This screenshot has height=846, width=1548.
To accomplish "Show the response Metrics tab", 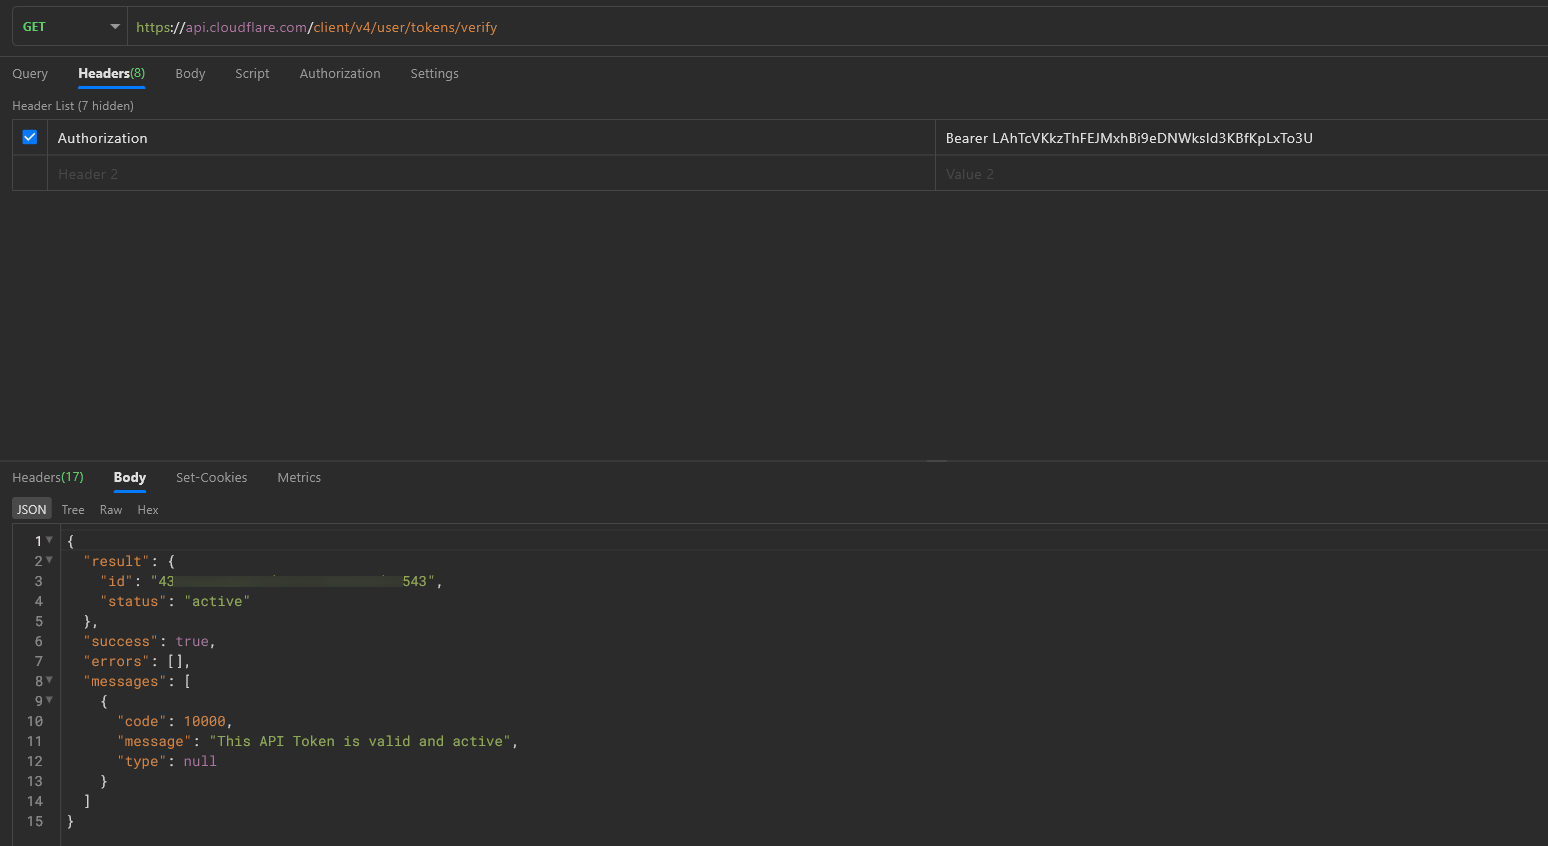I will 299,478.
